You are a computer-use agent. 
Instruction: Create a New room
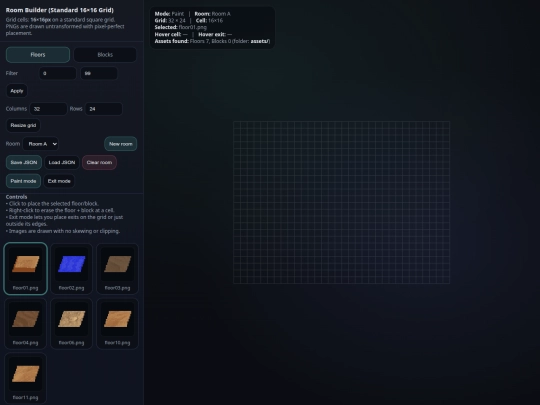(x=121, y=144)
